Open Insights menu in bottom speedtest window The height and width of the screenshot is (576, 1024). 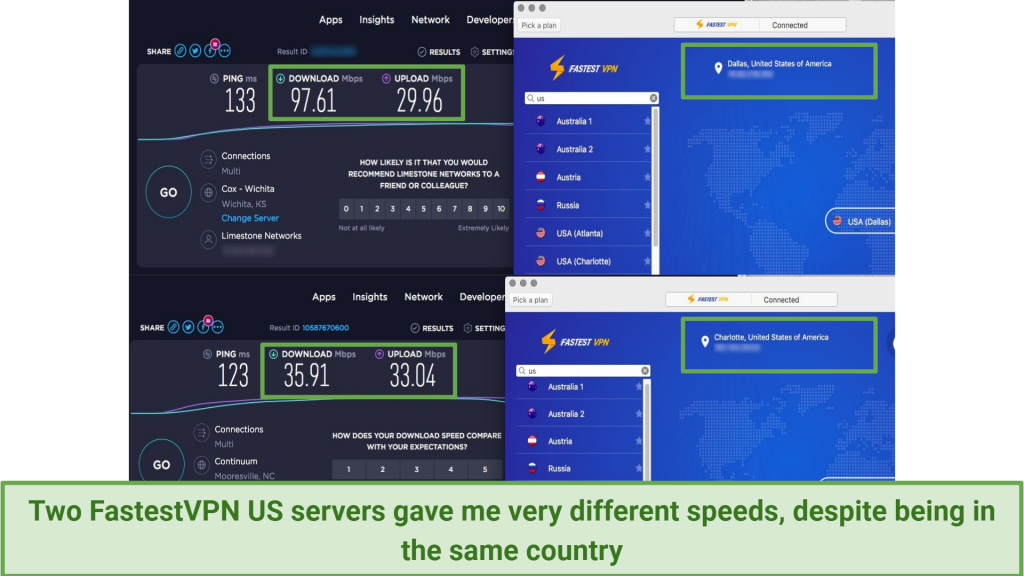(x=370, y=296)
